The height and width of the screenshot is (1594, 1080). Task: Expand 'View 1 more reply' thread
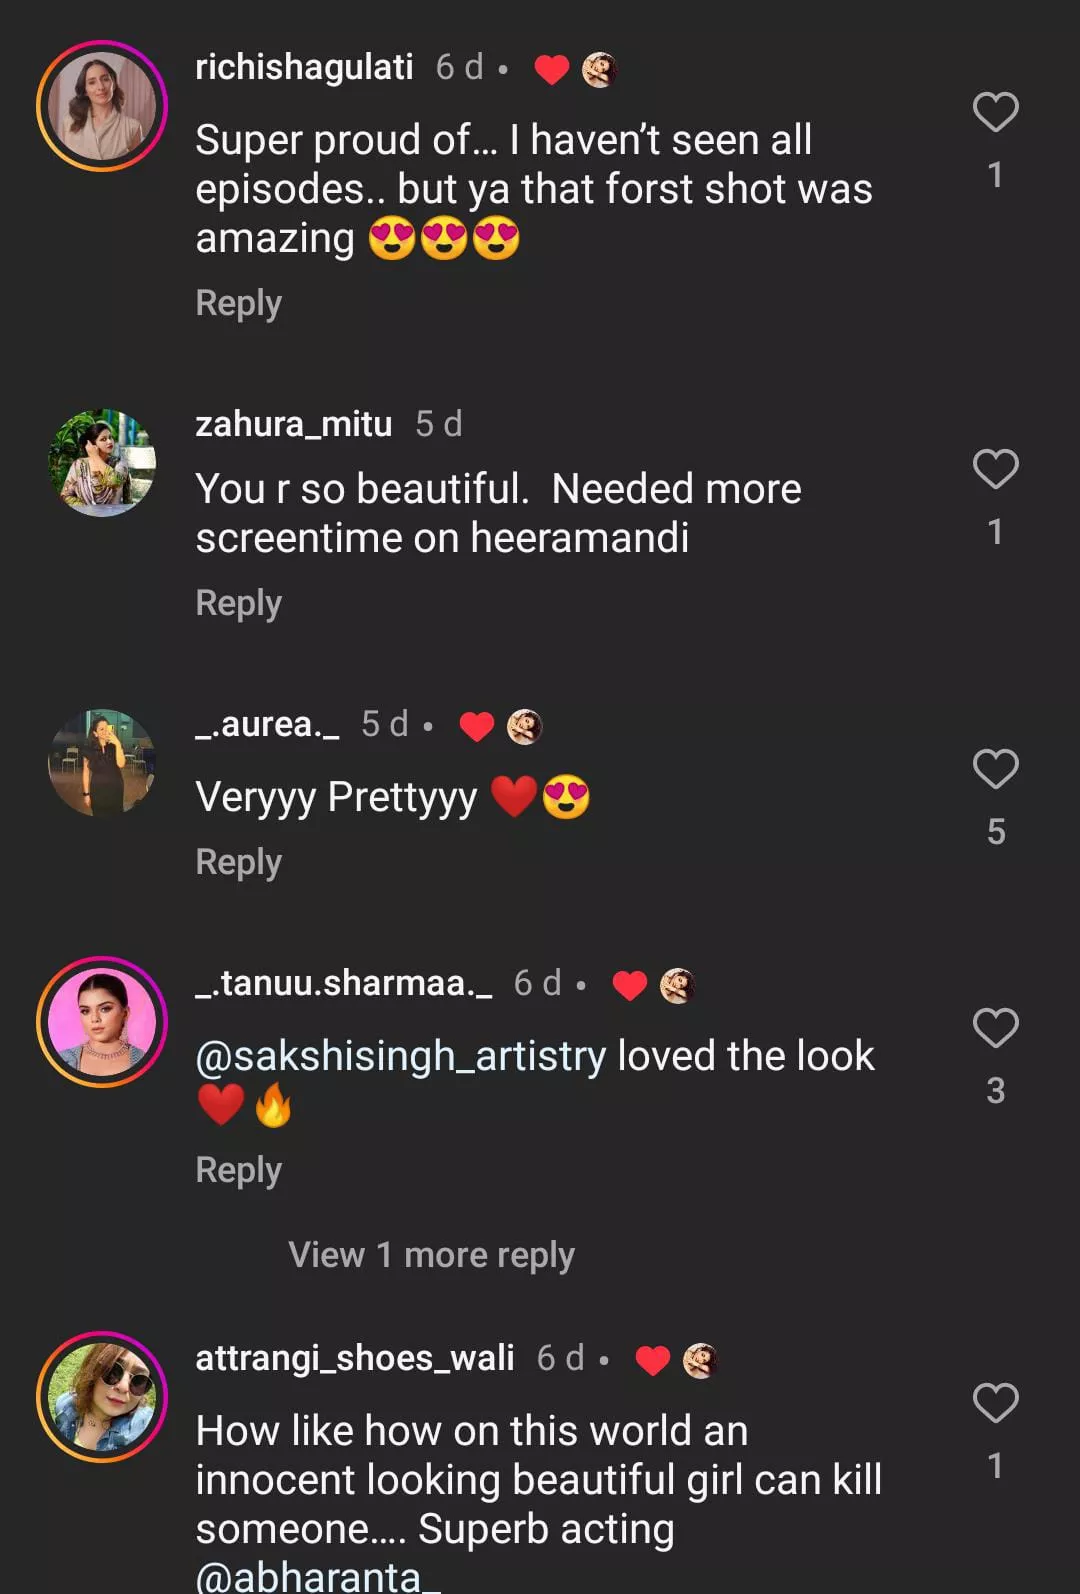431,1255
